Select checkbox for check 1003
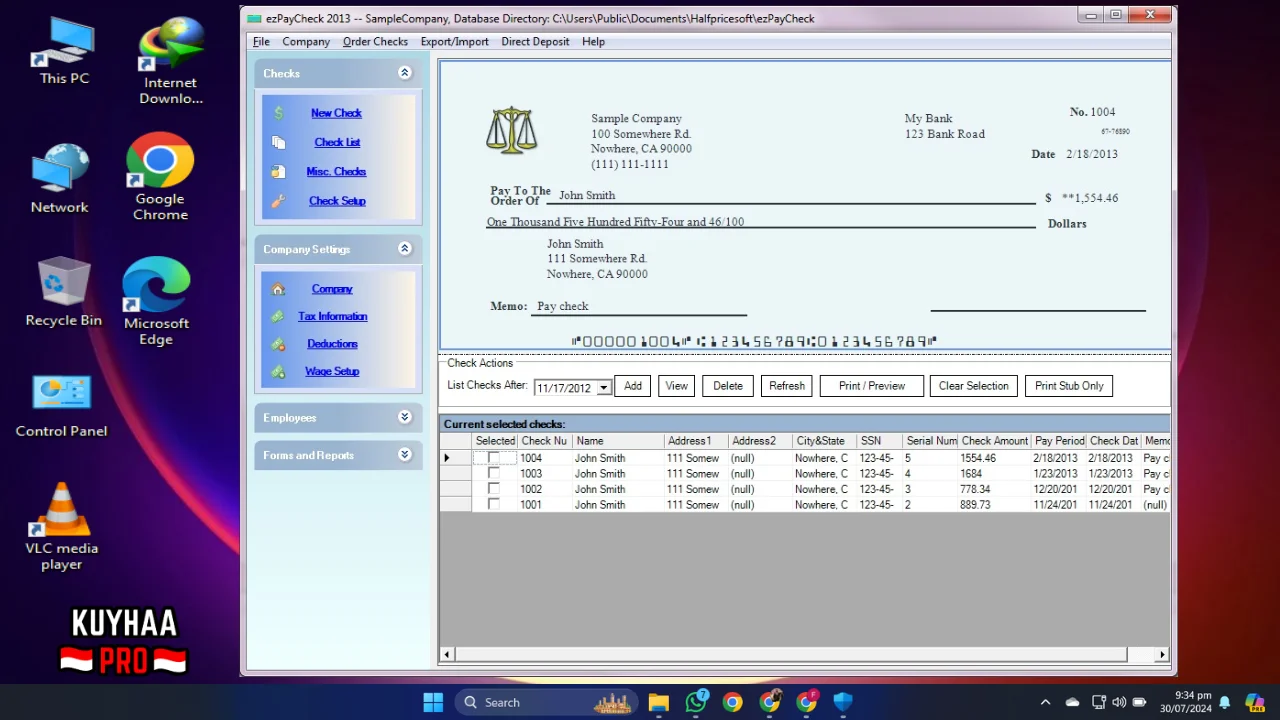The height and width of the screenshot is (720, 1280). point(493,474)
